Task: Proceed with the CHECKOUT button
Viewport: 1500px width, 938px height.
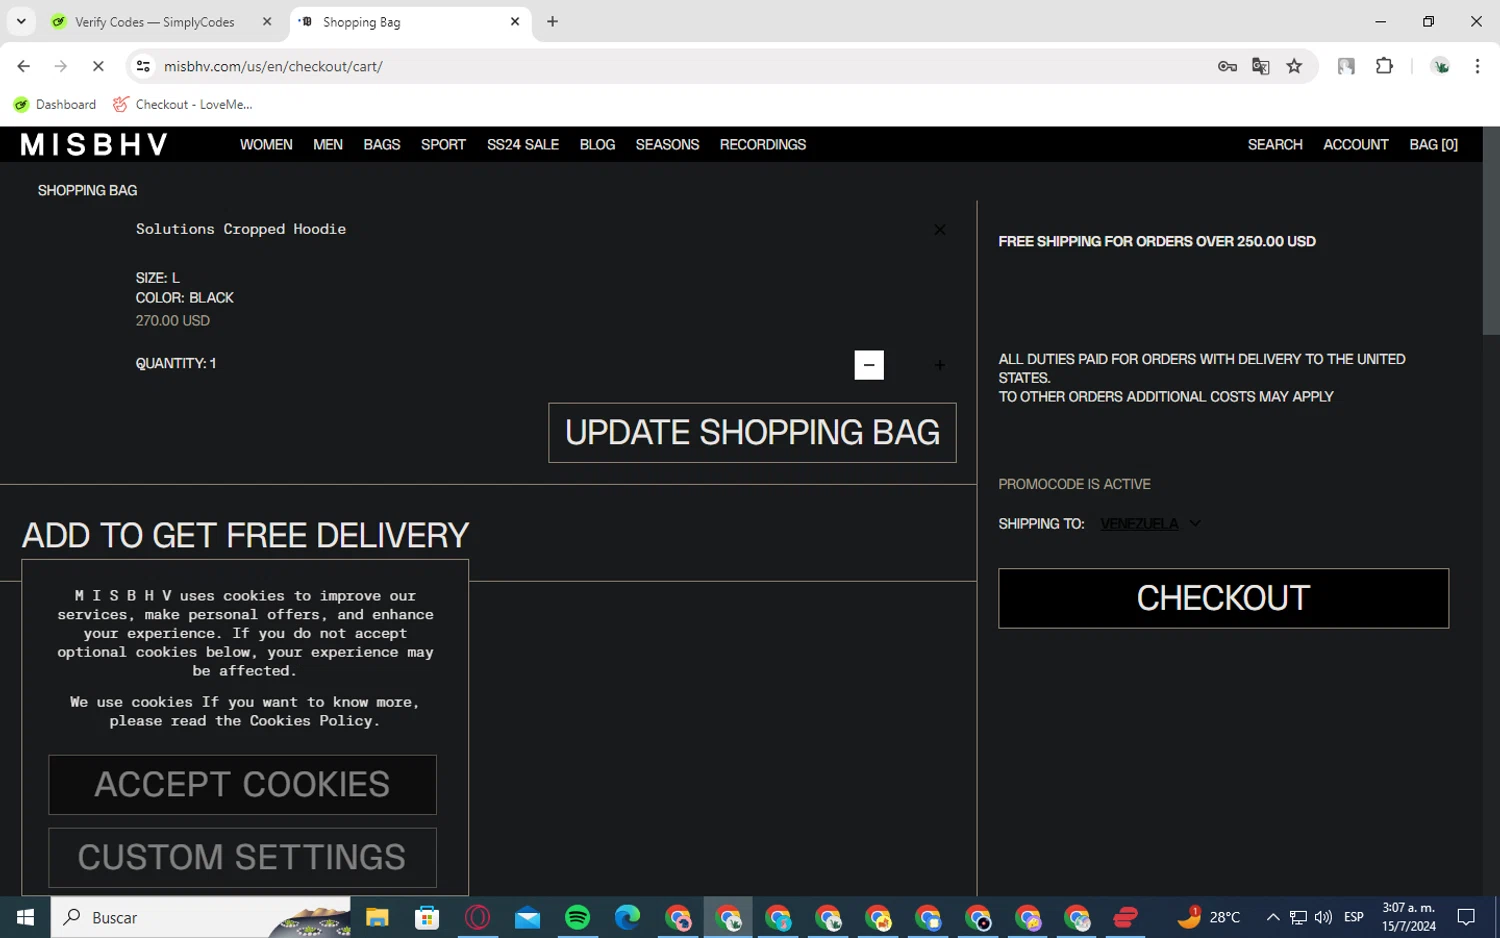Action: [1223, 598]
